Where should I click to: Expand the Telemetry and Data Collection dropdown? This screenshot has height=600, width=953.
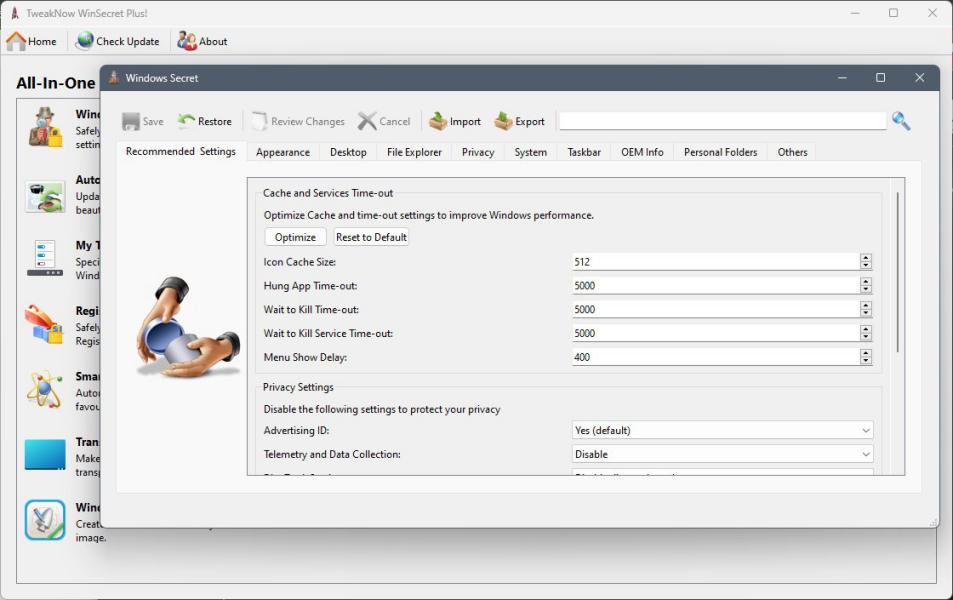[x=865, y=454]
